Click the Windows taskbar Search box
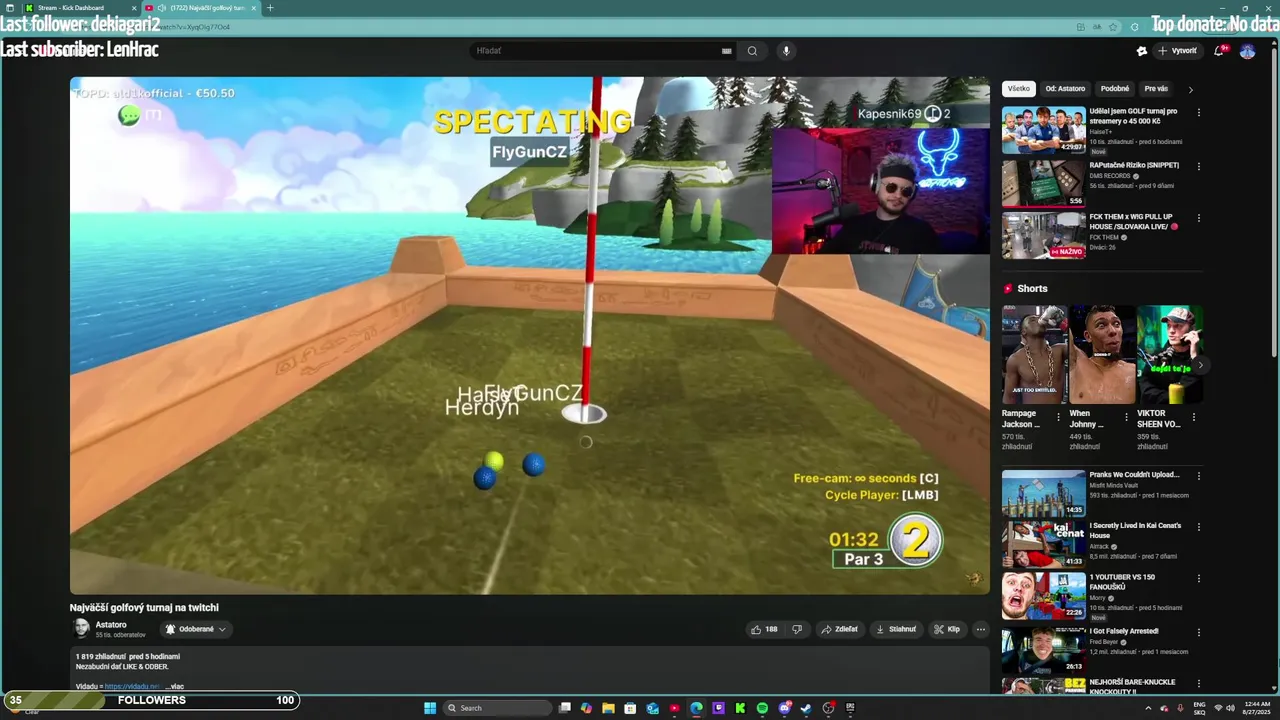Image resolution: width=1280 pixels, height=720 pixels. coord(497,708)
